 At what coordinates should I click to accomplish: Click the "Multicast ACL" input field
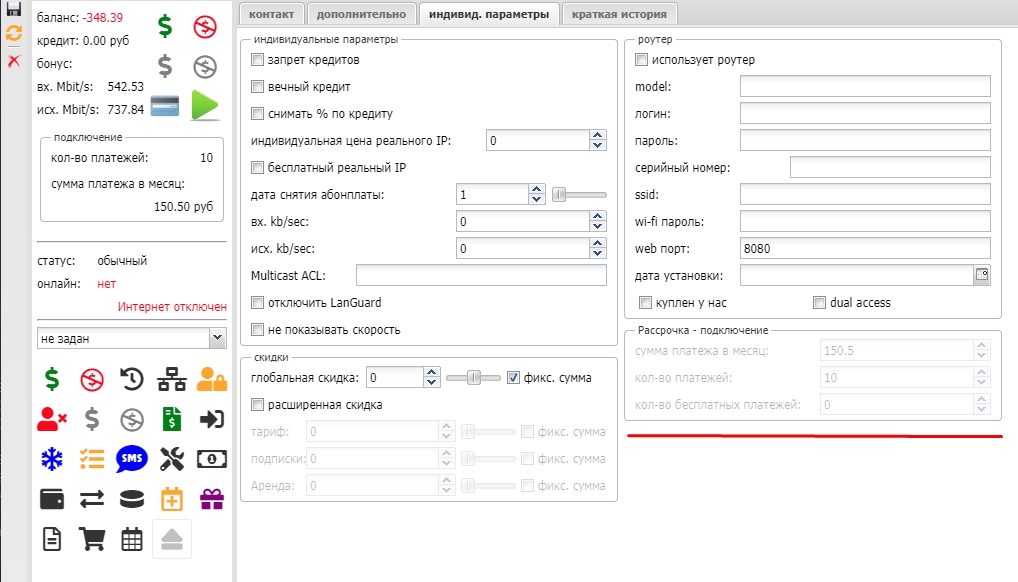481,275
